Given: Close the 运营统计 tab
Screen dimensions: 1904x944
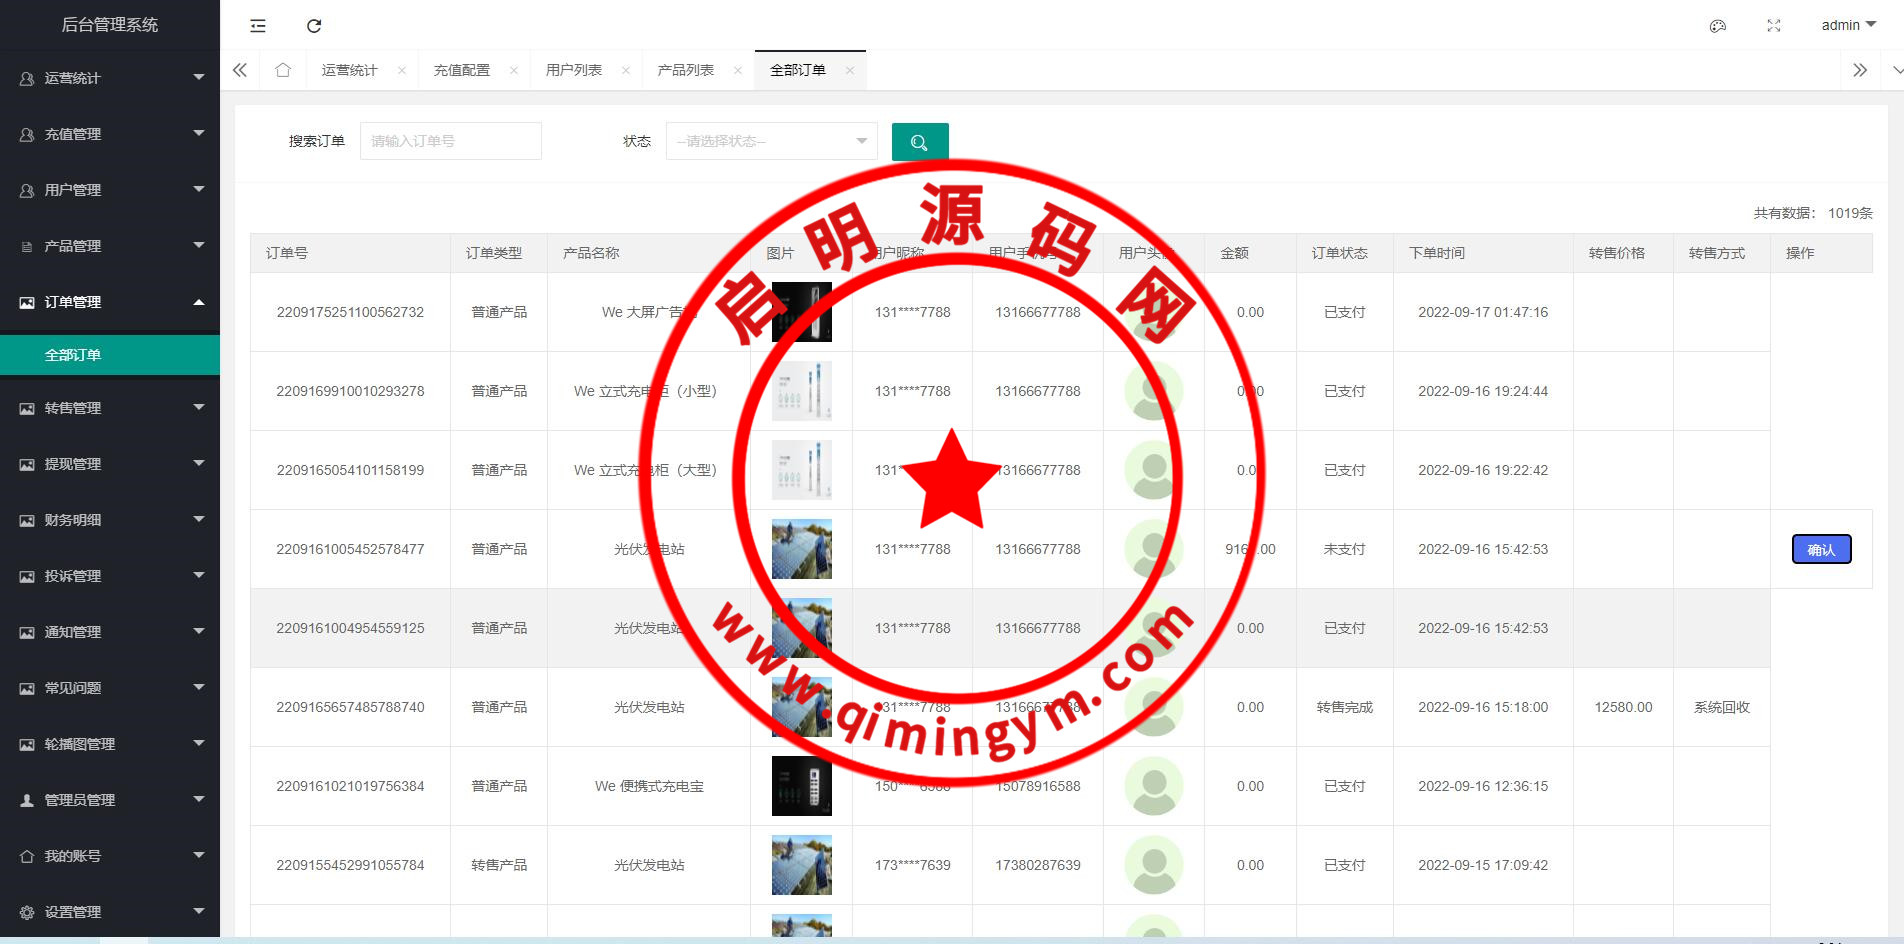Looking at the screenshot, I should tap(402, 70).
